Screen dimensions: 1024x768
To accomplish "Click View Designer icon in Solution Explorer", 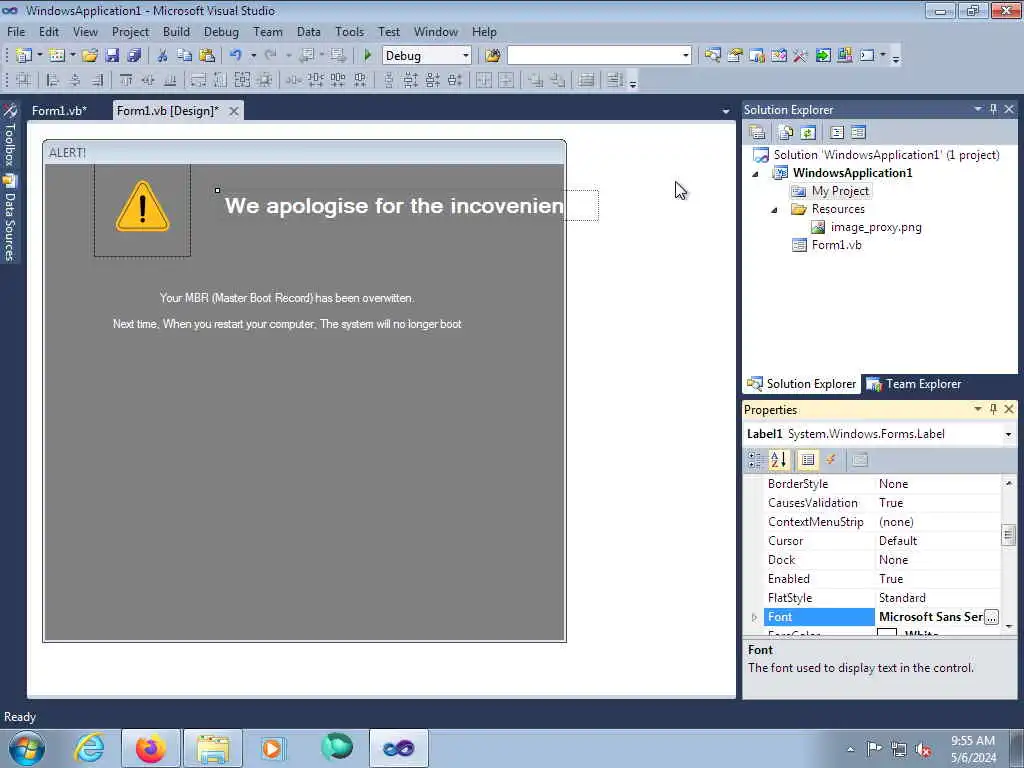I will point(858,133).
